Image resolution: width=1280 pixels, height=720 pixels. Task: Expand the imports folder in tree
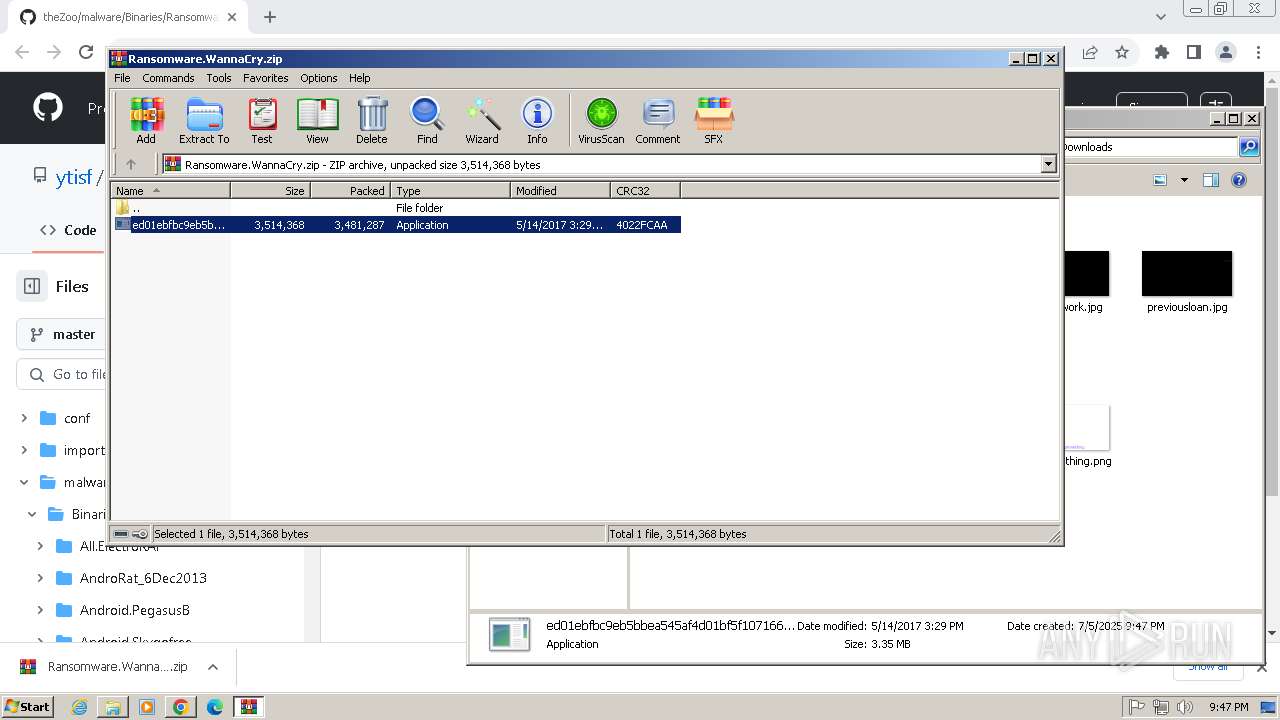pyautogui.click(x=25, y=450)
